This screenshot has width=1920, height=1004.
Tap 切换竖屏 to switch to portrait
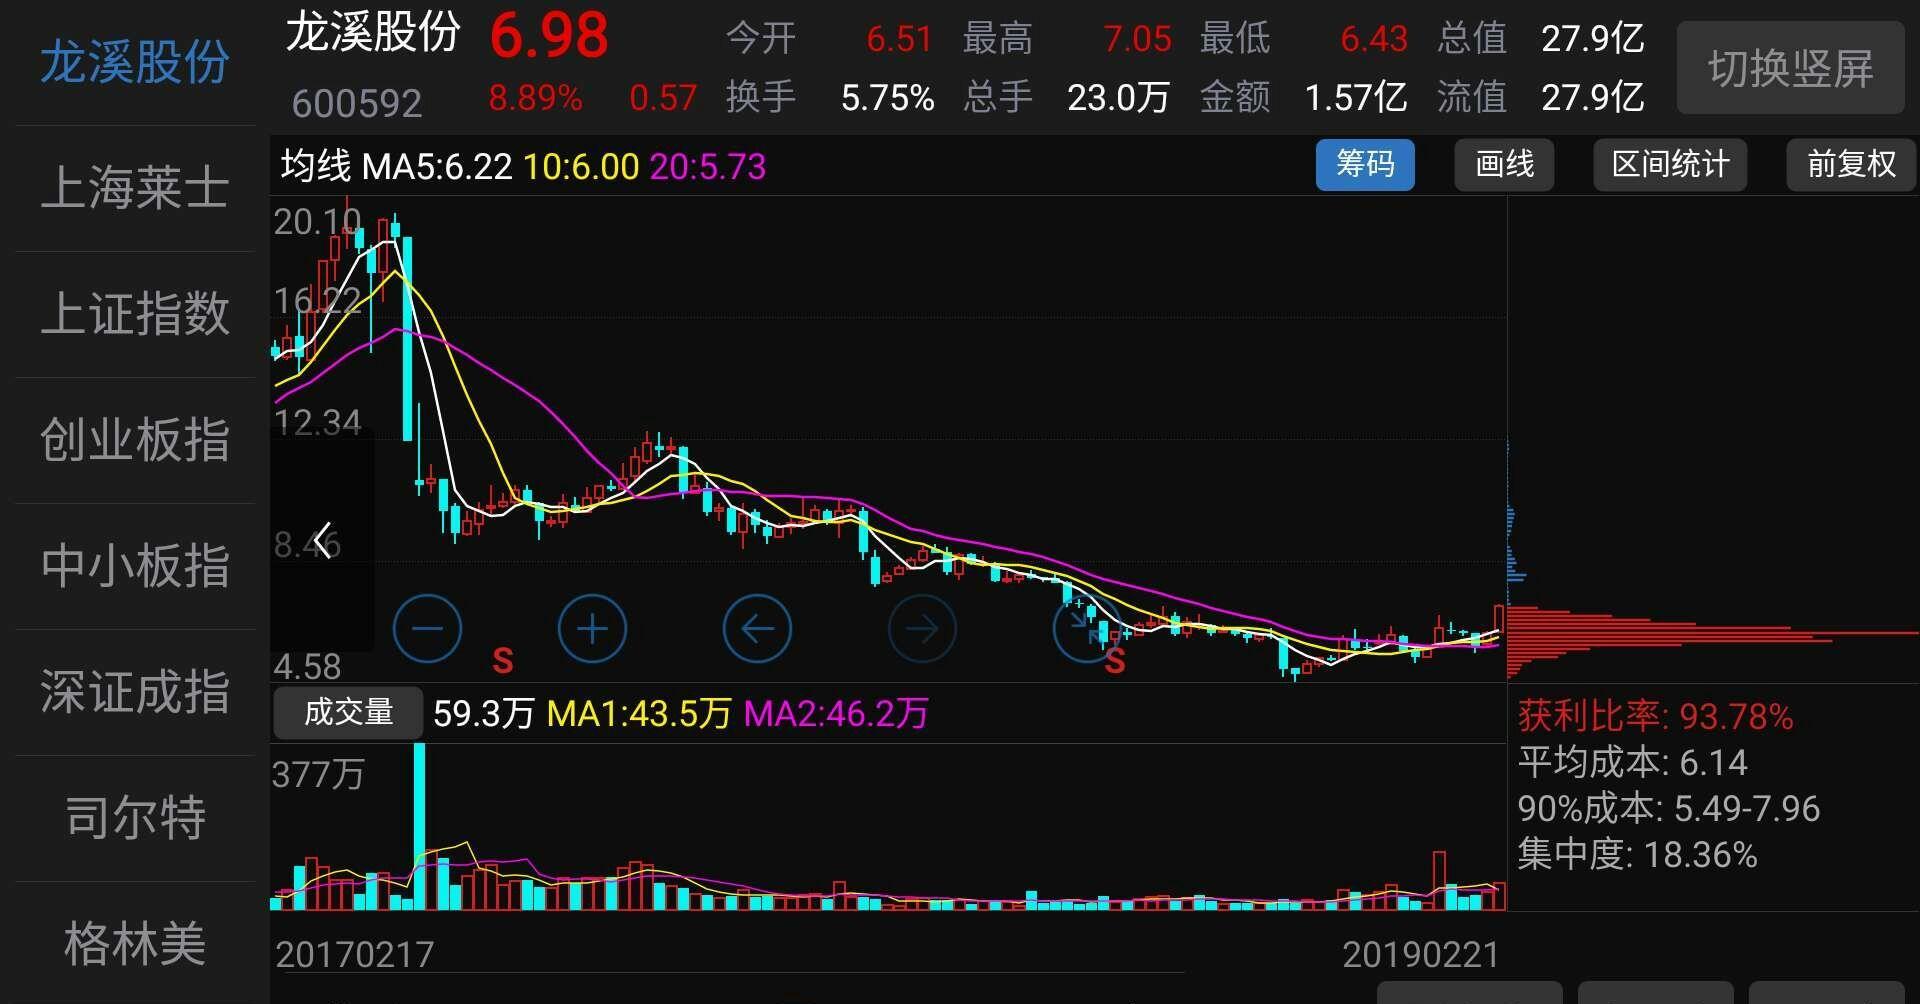pyautogui.click(x=1790, y=68)
